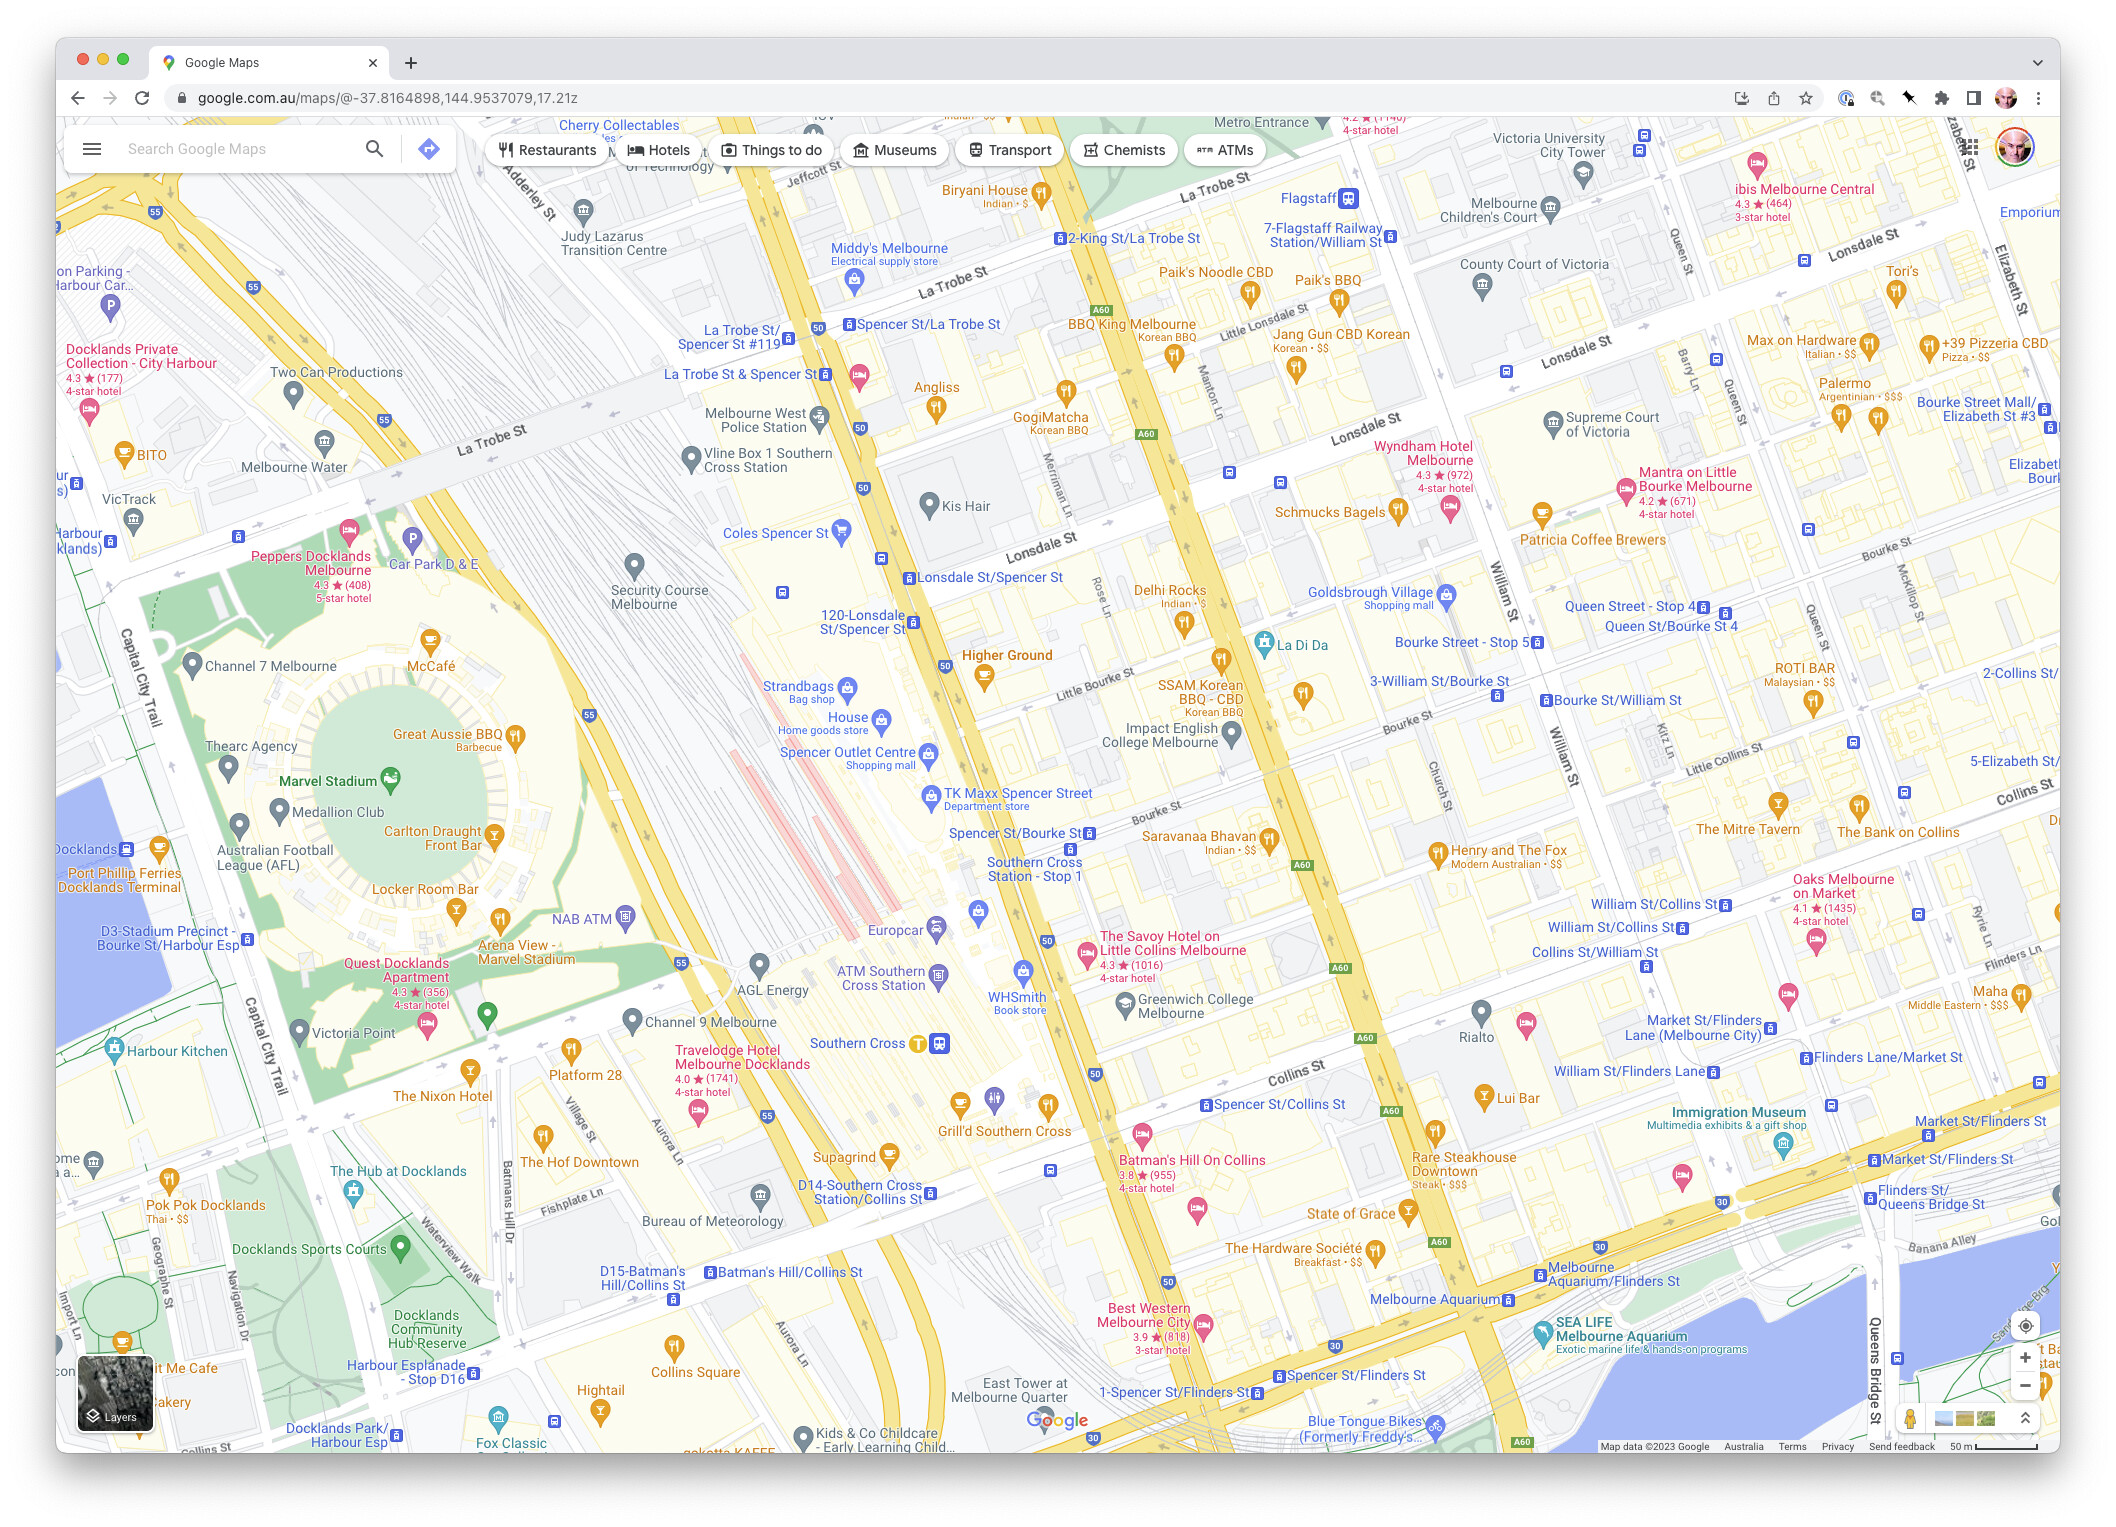Viewport: 2116px width, 1527px height.
Task: Open Directions with the blue arrow icon
Action: 429,149
